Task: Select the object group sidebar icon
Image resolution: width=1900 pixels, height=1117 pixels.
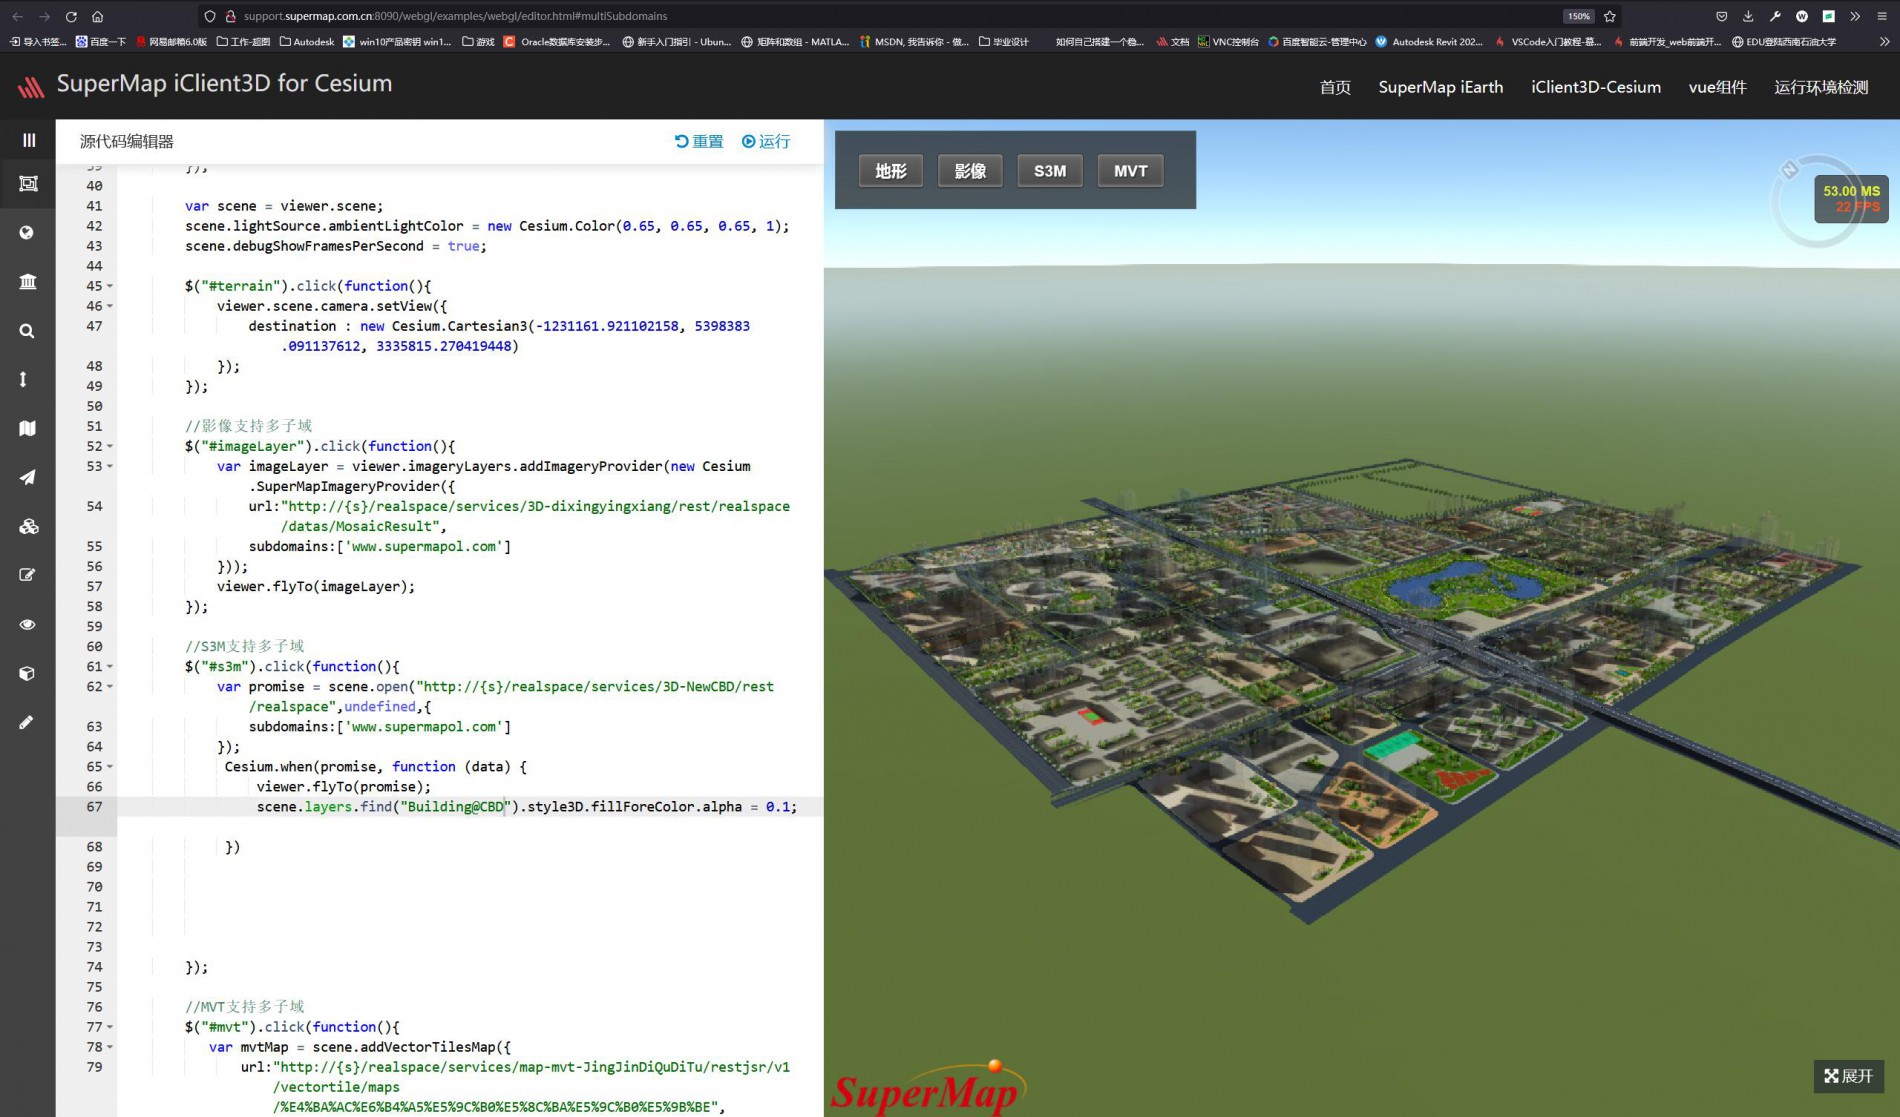Action: pos(28,184)
